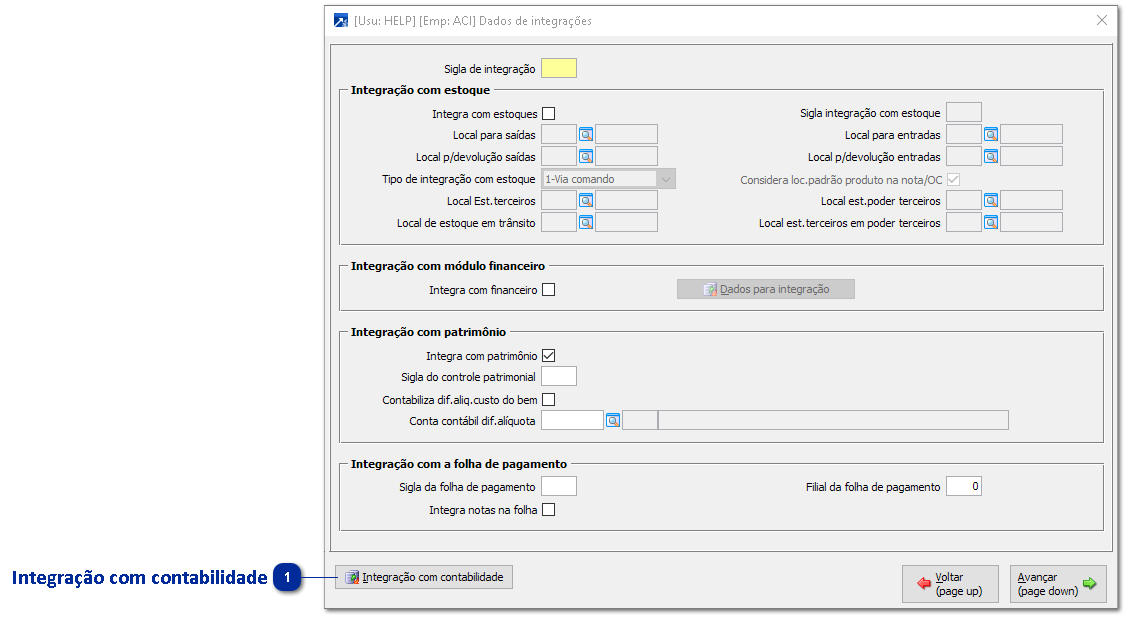Click Local est.terceiros em poder terceiros code field
This screenshot has height=625, width=1141.
click(963, 222)
